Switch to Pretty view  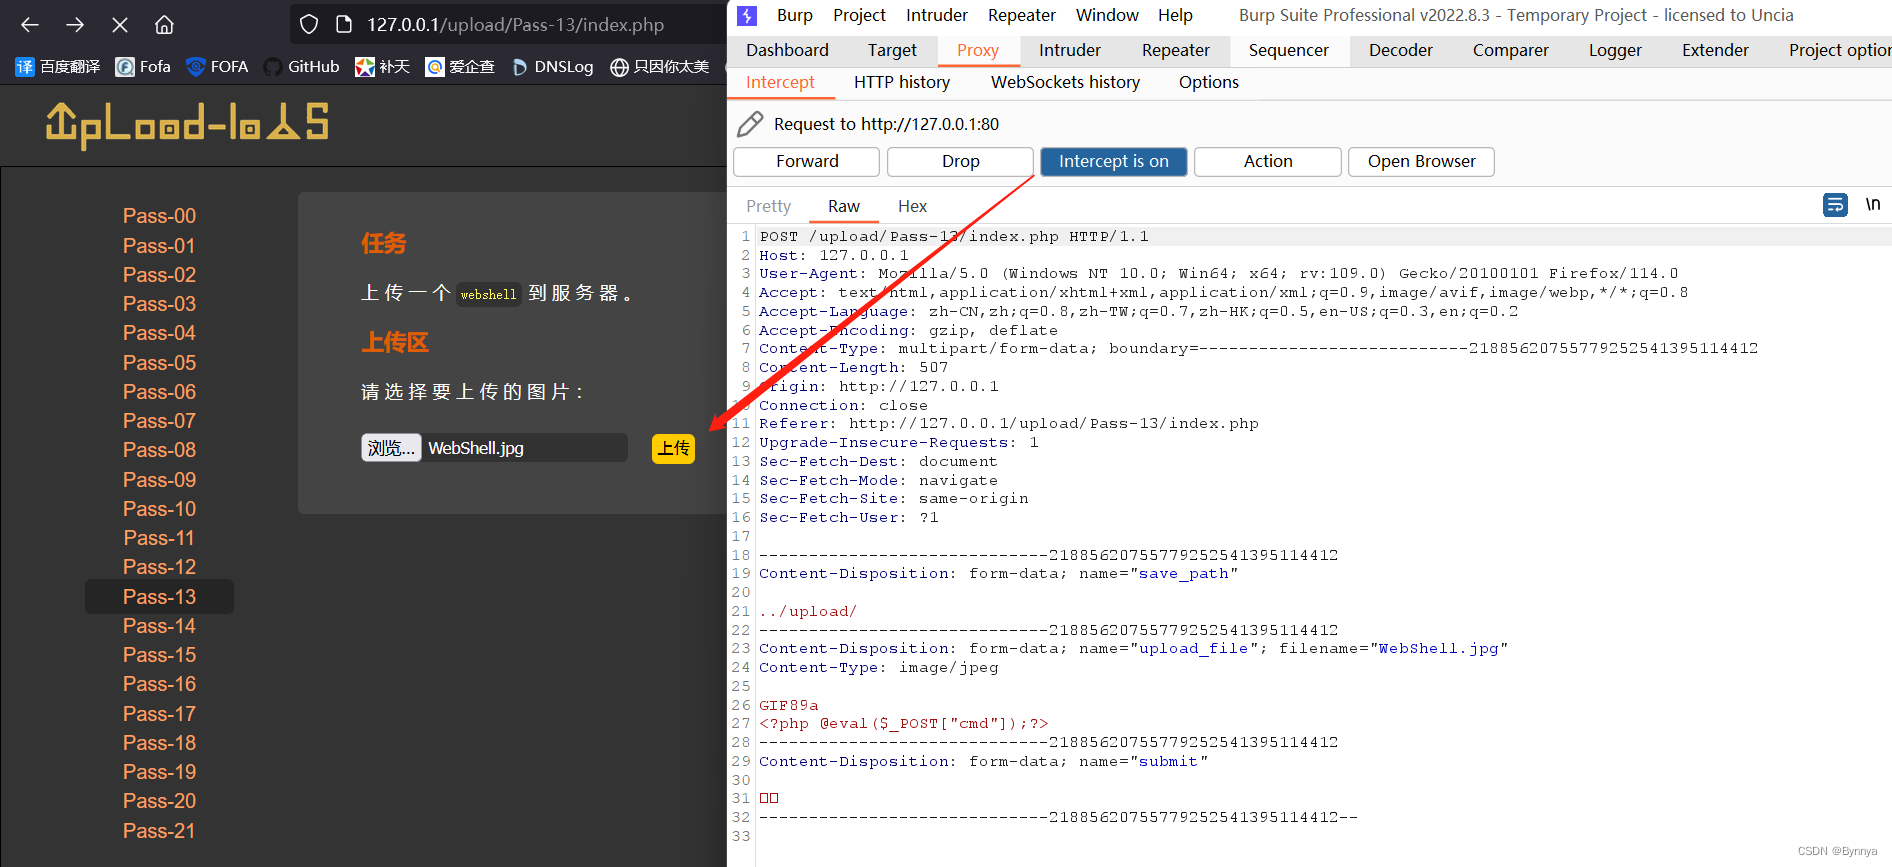click(768, 206)
